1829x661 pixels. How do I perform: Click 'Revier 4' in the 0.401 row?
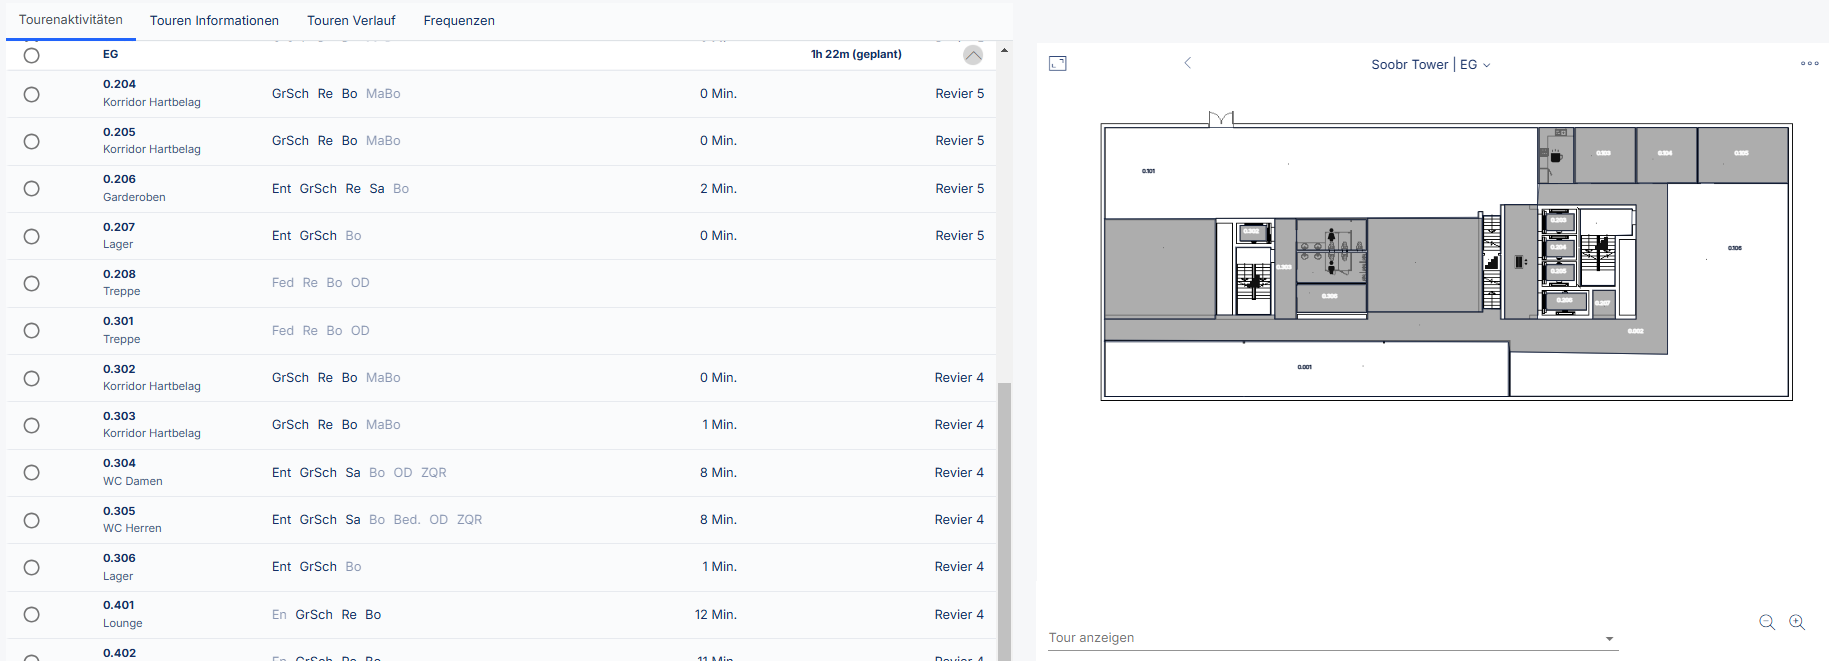pos(959,615)
